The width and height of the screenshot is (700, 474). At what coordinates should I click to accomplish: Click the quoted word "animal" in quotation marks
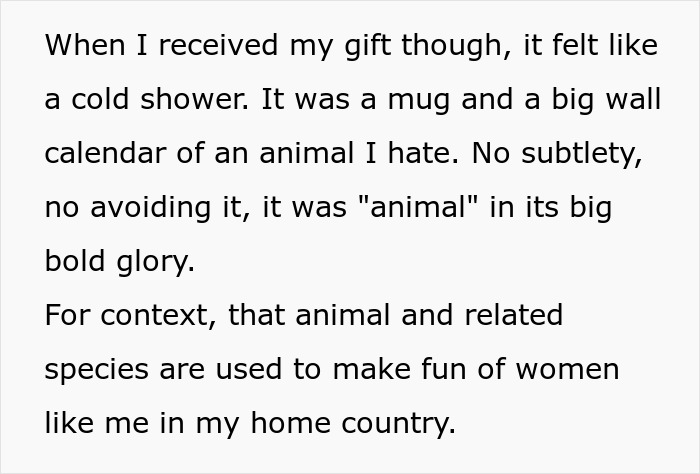point(406,207)
